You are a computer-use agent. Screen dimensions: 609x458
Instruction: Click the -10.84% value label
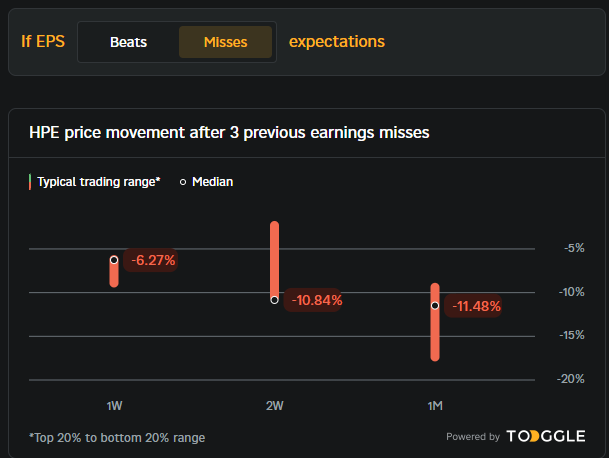[x=313, y=300]
